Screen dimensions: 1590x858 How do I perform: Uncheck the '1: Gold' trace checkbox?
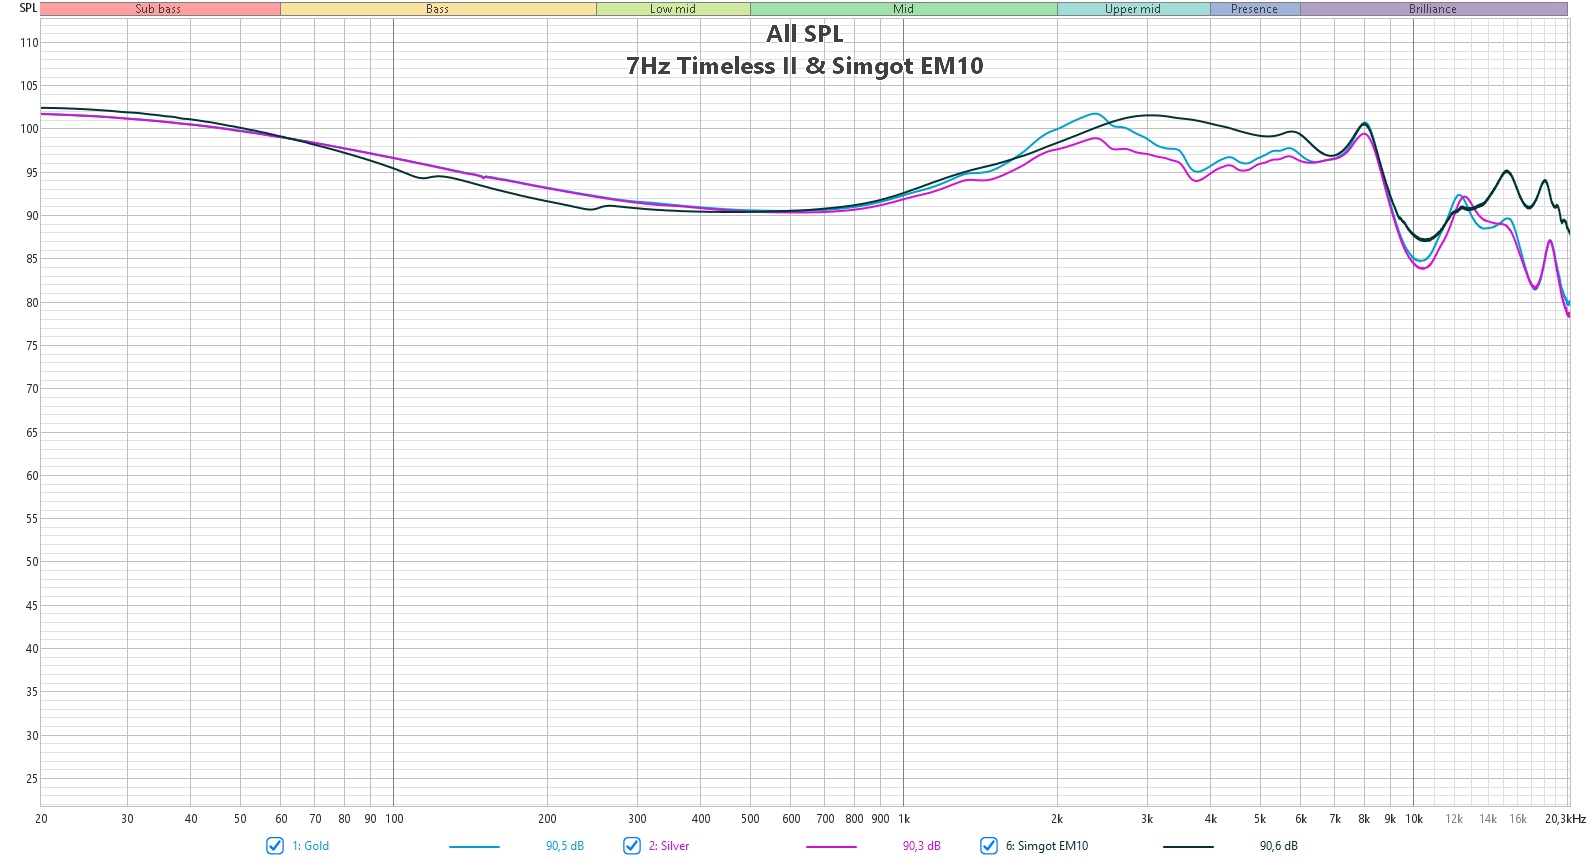click(275, 846)
